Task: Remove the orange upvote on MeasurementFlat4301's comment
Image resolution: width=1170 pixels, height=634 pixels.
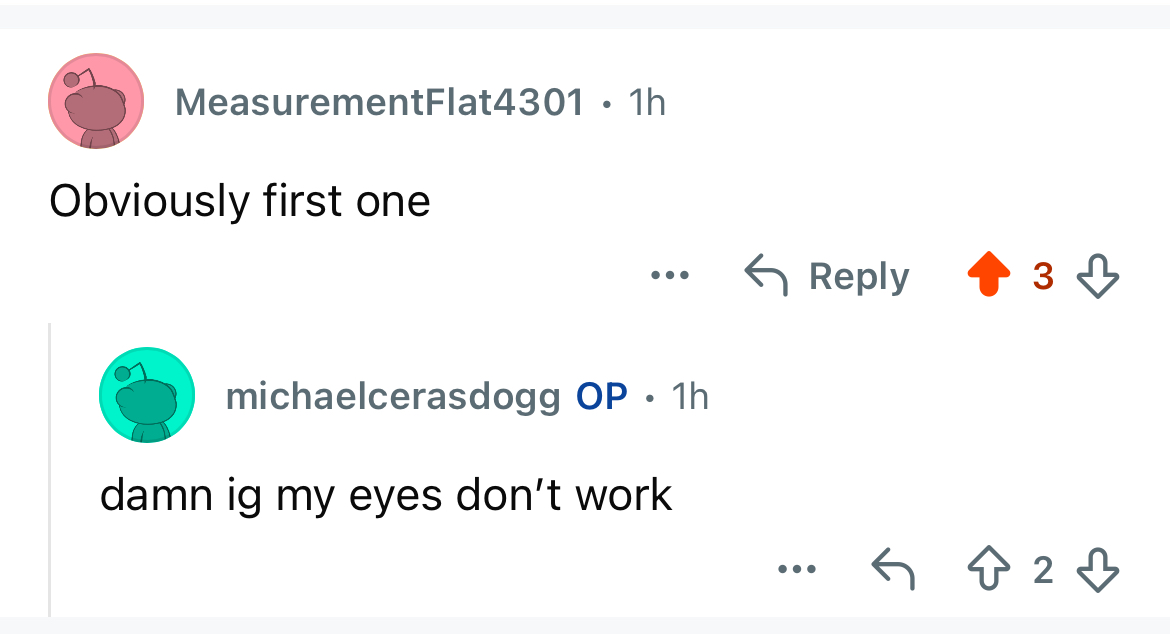Action: (988, 276)
